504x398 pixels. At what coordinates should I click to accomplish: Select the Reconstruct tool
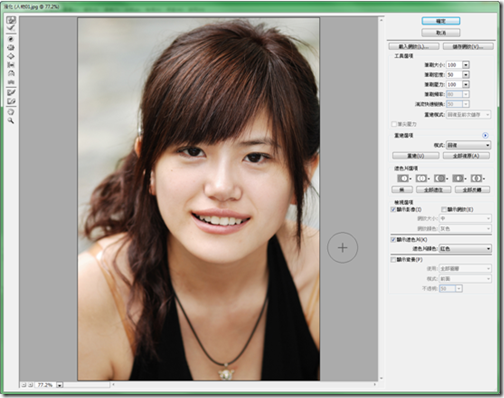tap(11, 29)
